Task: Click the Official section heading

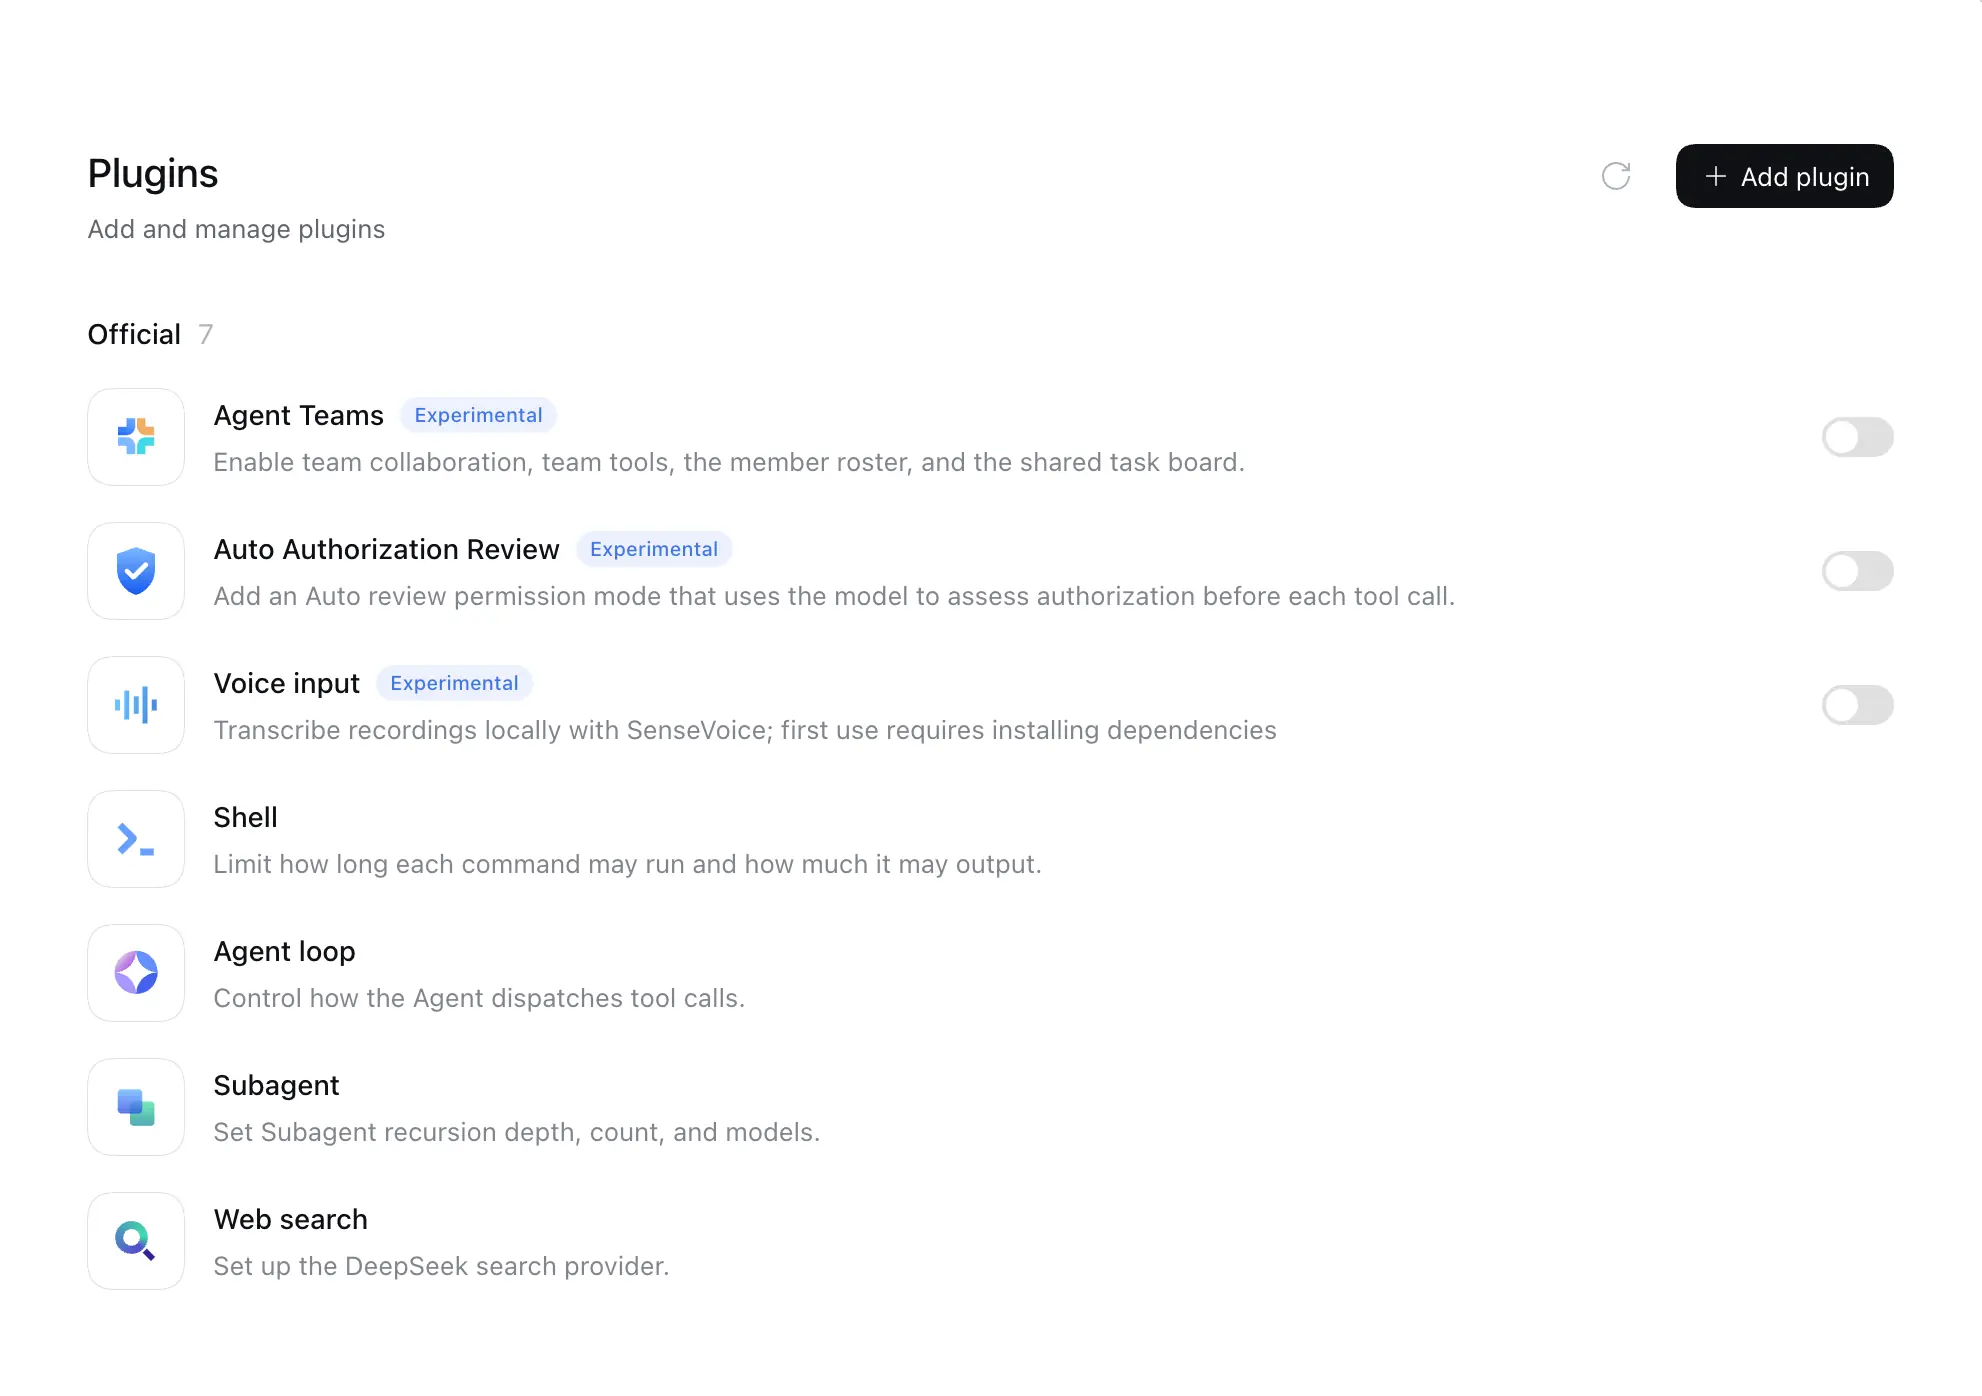Action: [134, 334]
